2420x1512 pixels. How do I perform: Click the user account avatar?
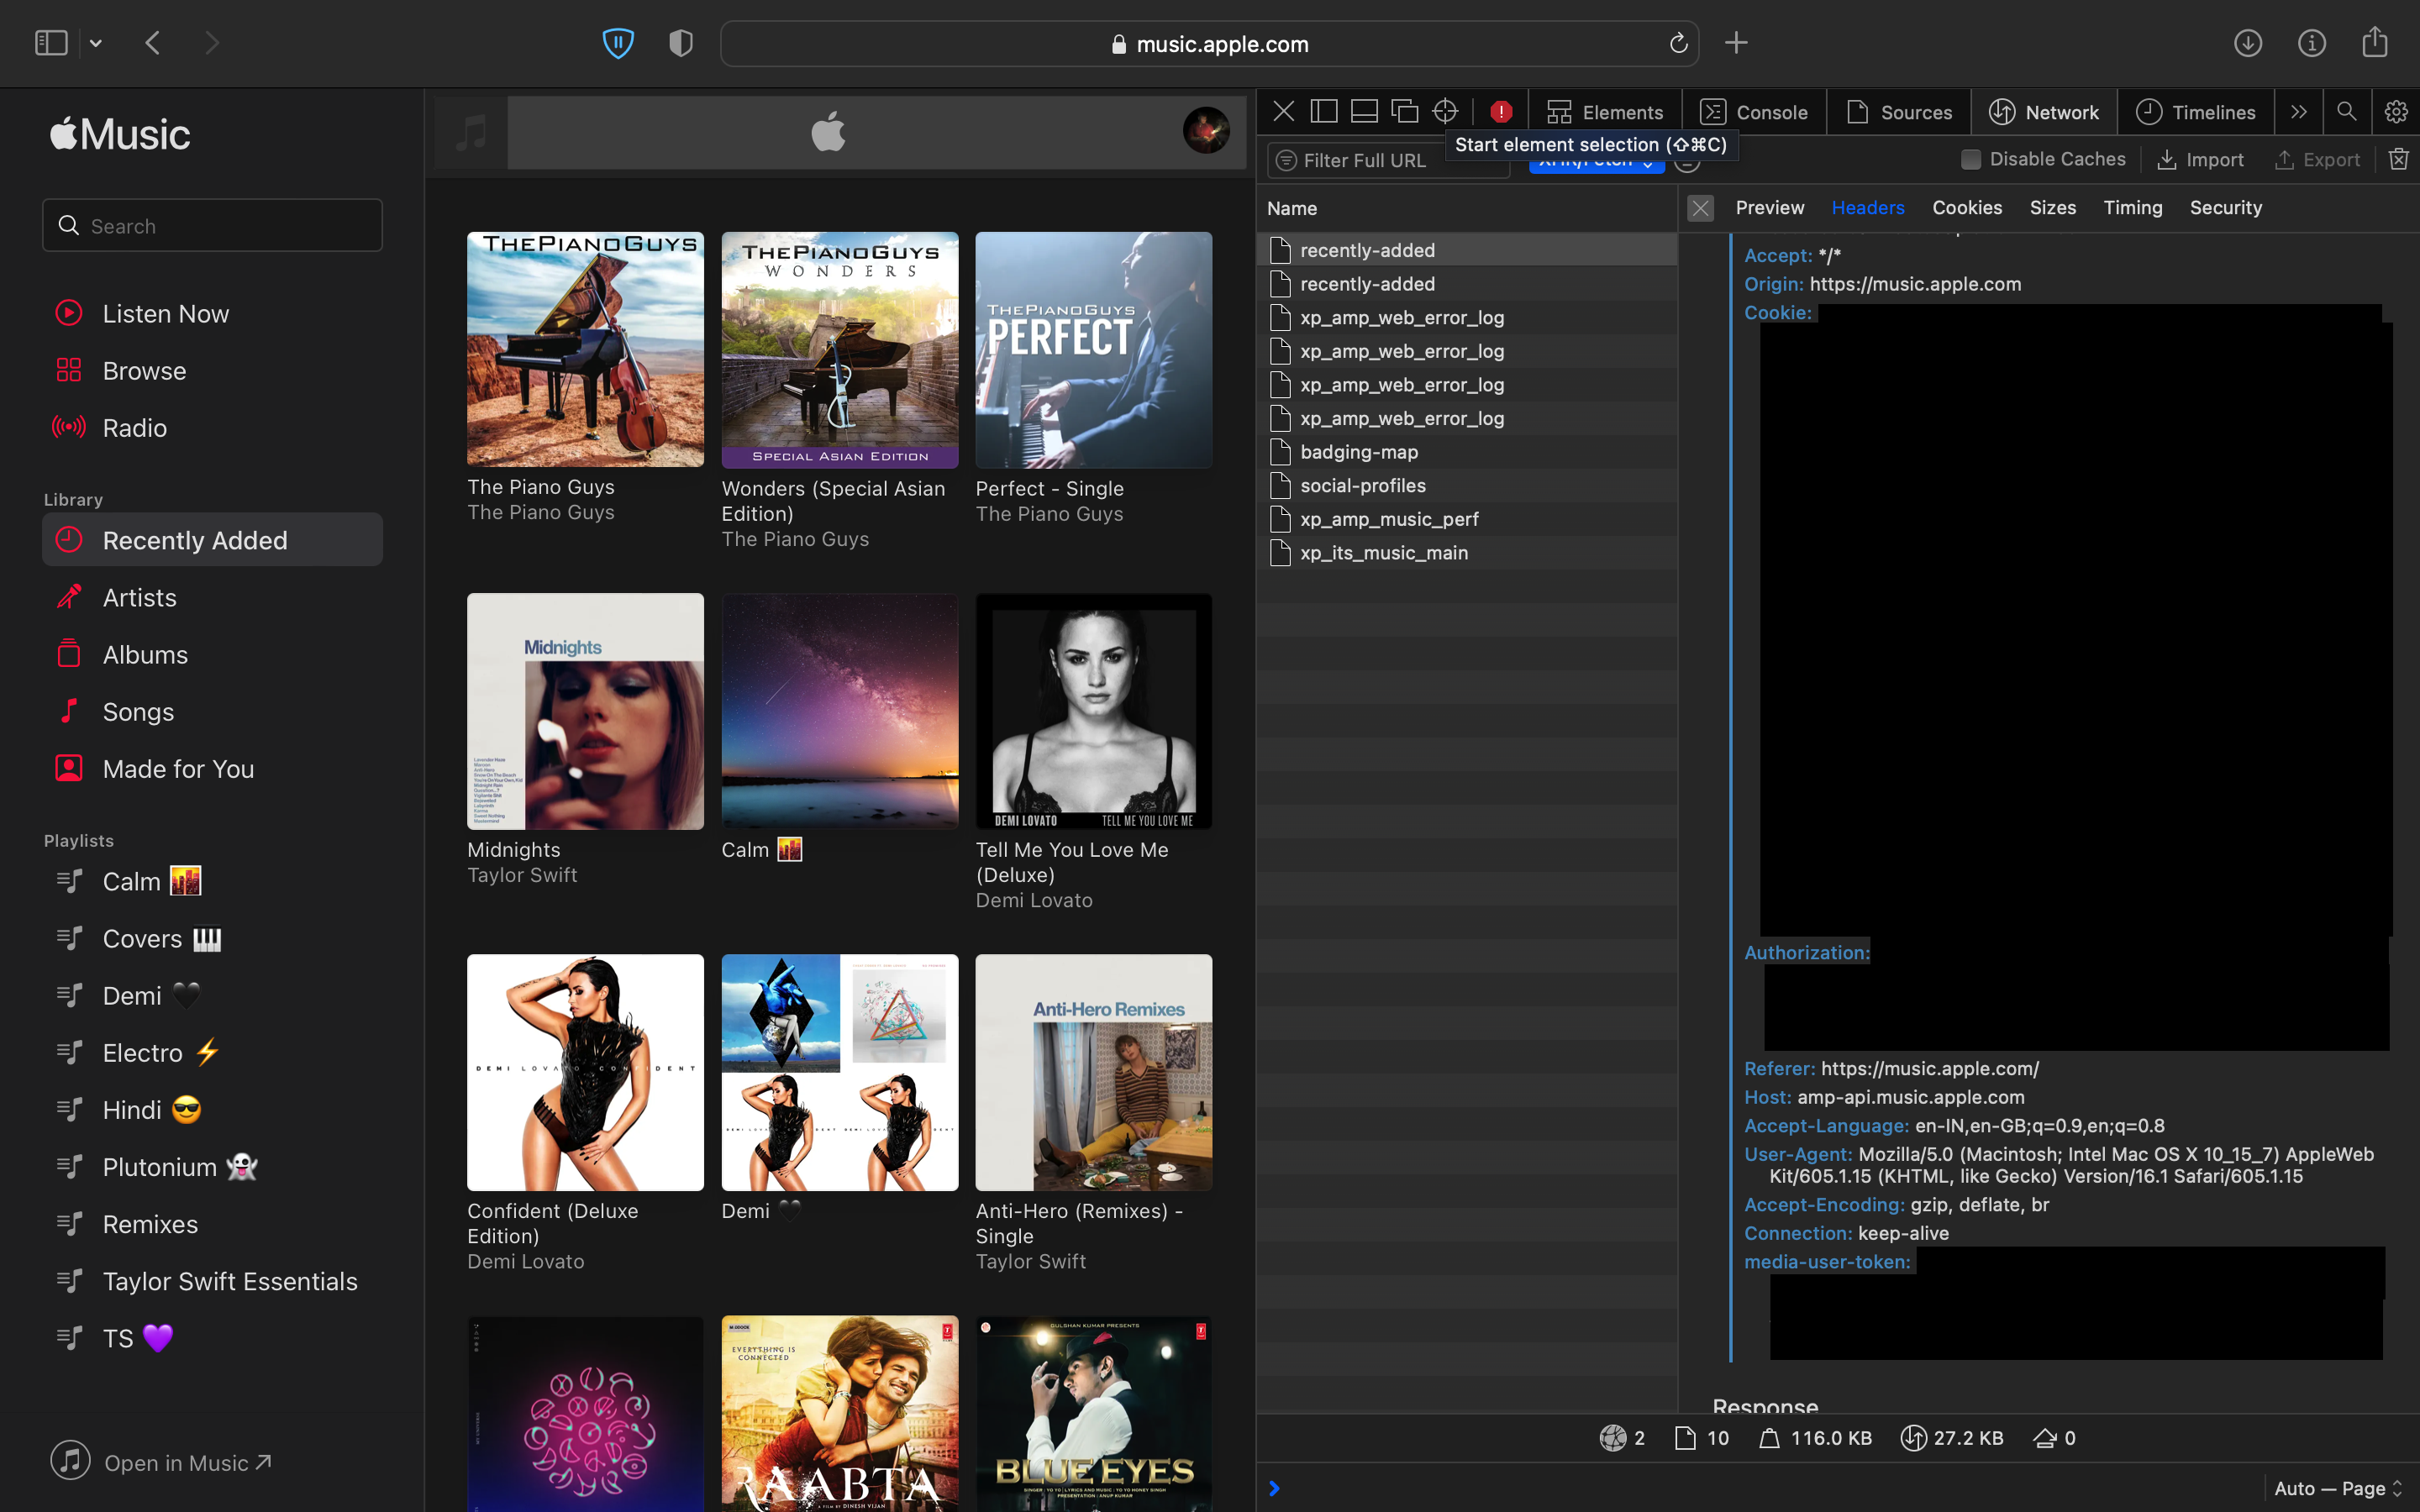click(x=1206, y=130)
